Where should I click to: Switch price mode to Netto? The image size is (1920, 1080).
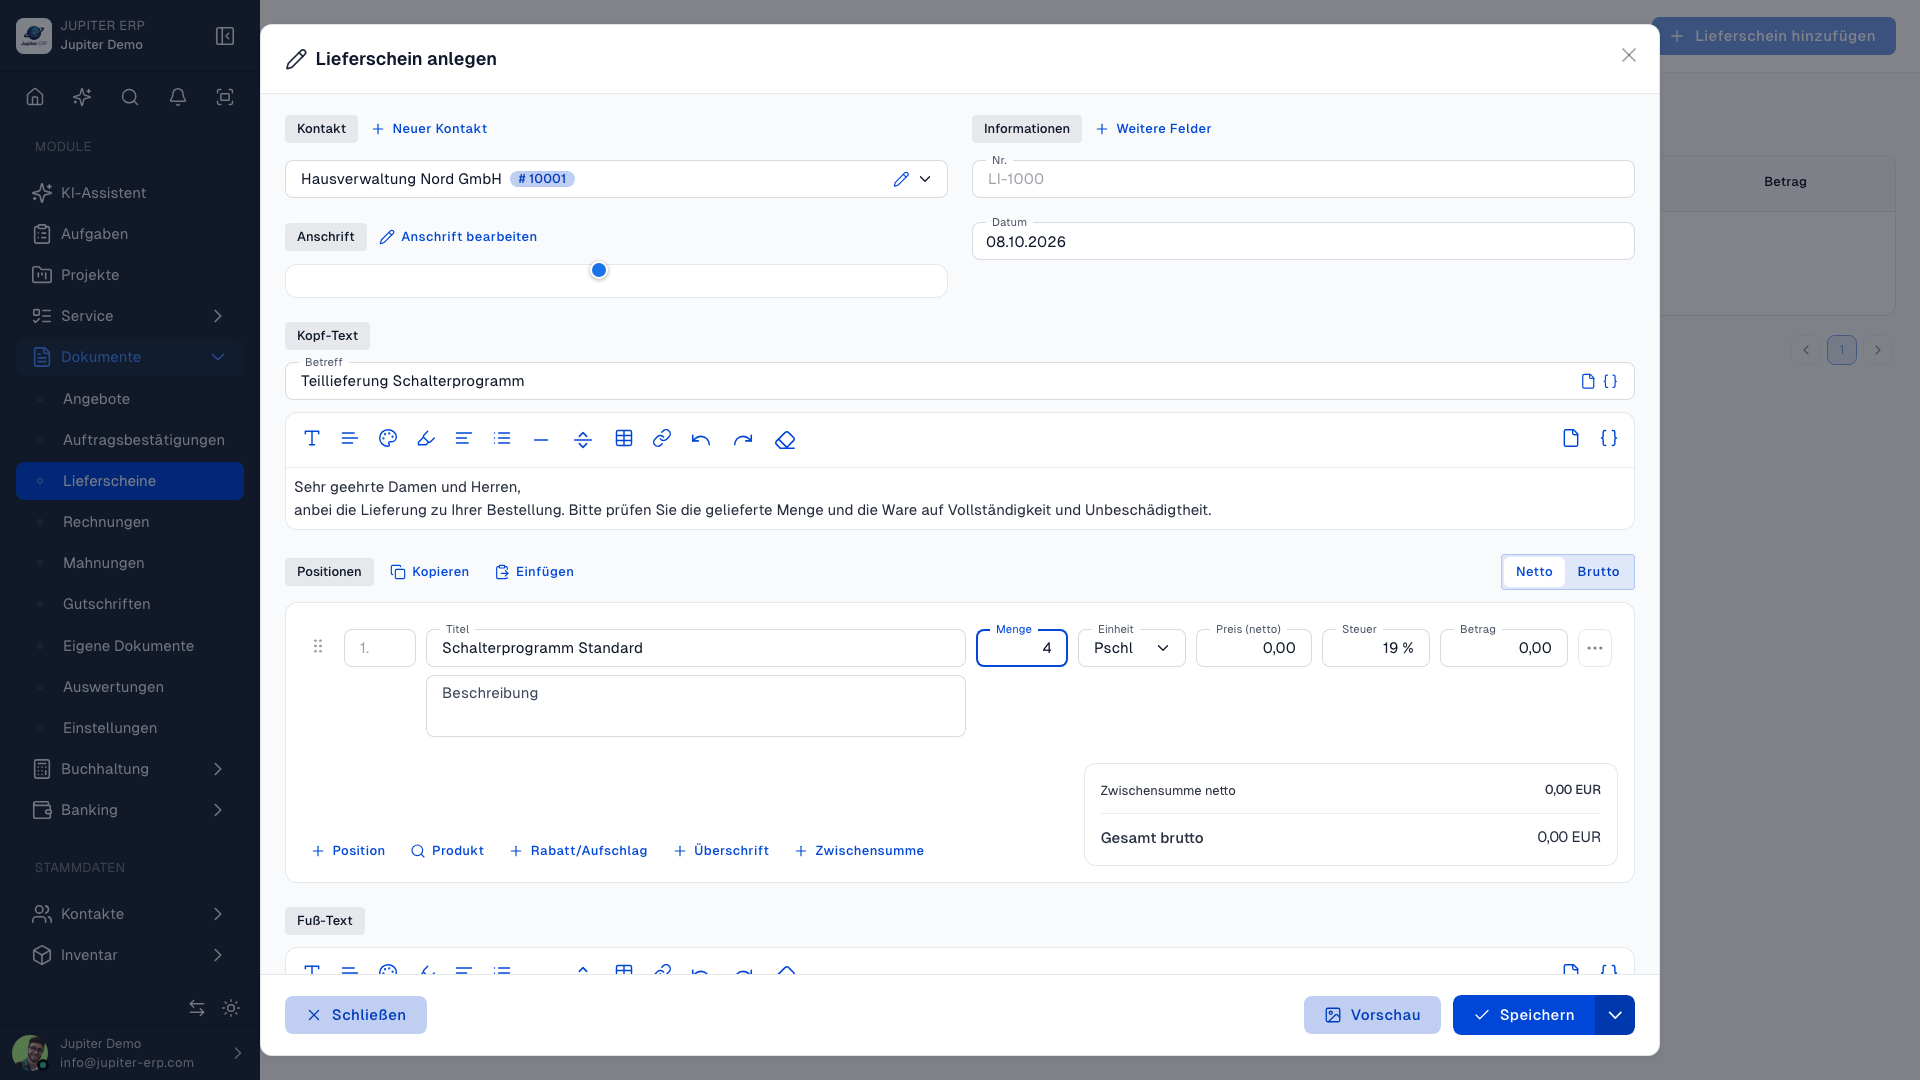[x=1534, y=572]
